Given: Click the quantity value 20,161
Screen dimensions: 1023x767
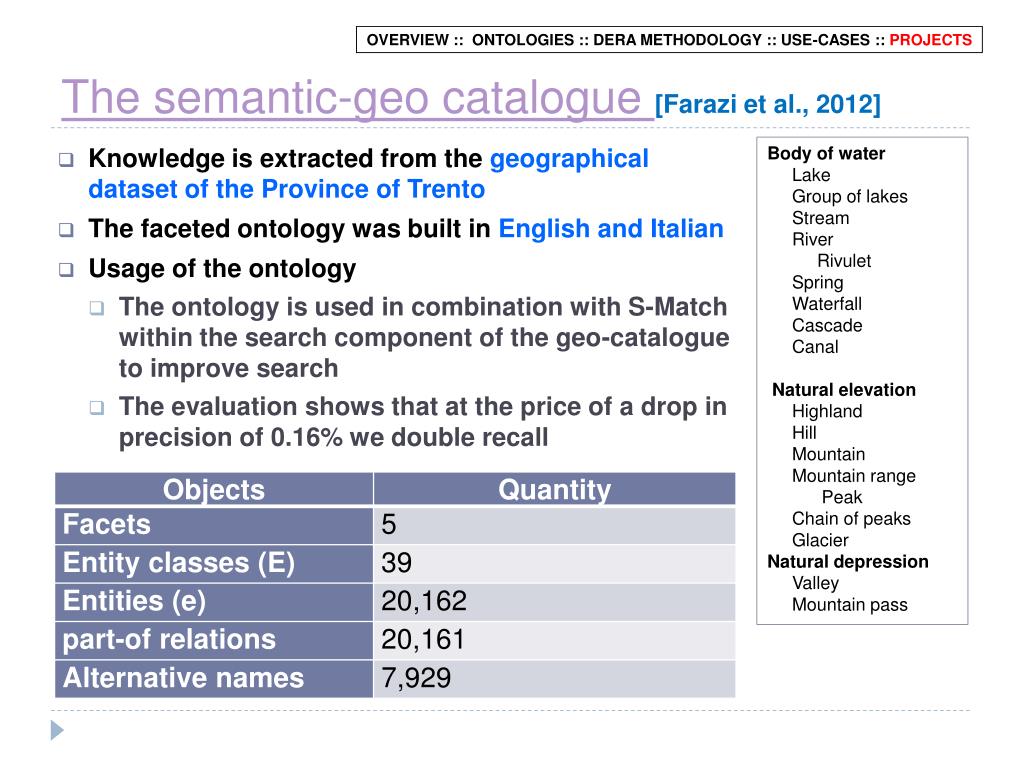Looking at the screenshot, I should click(x=423, y=640).
